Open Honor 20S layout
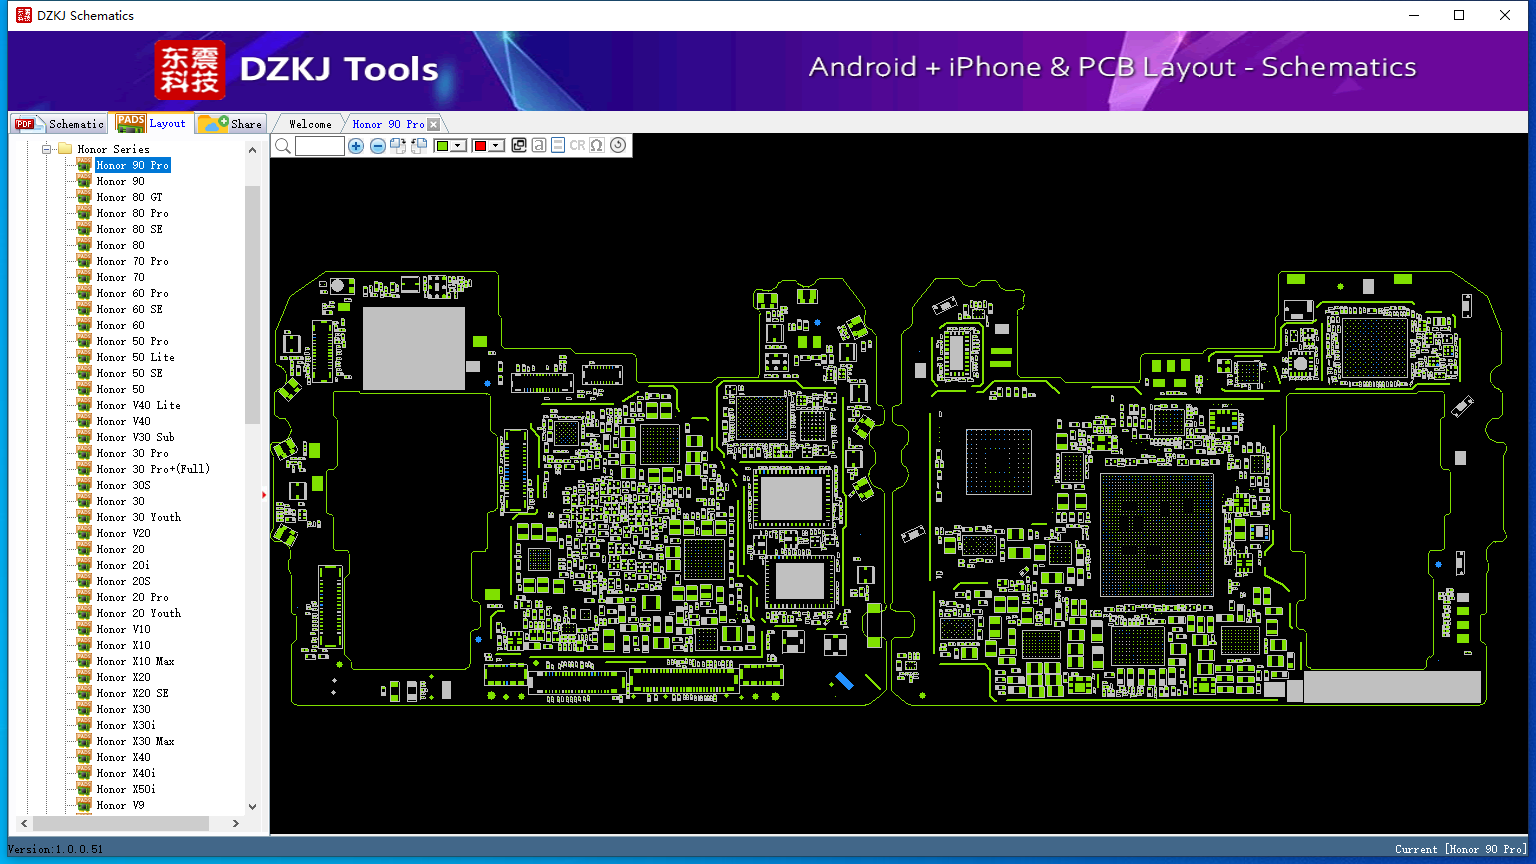The image size is (1536, 864). [x=123, y=581]
